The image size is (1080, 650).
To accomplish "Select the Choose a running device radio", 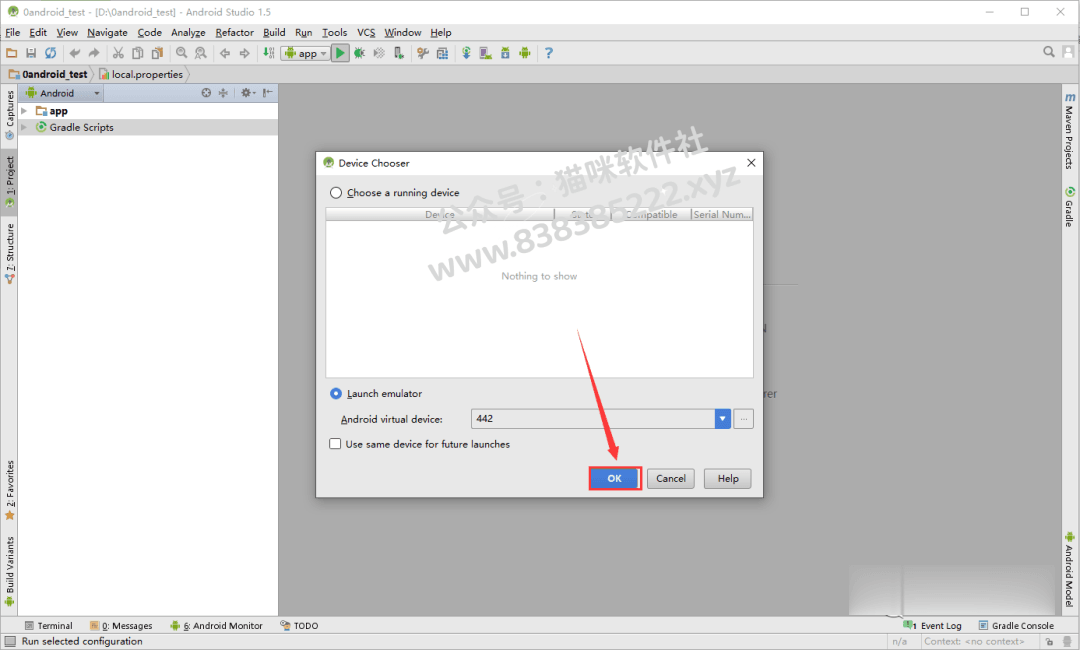I will point(335,193).
